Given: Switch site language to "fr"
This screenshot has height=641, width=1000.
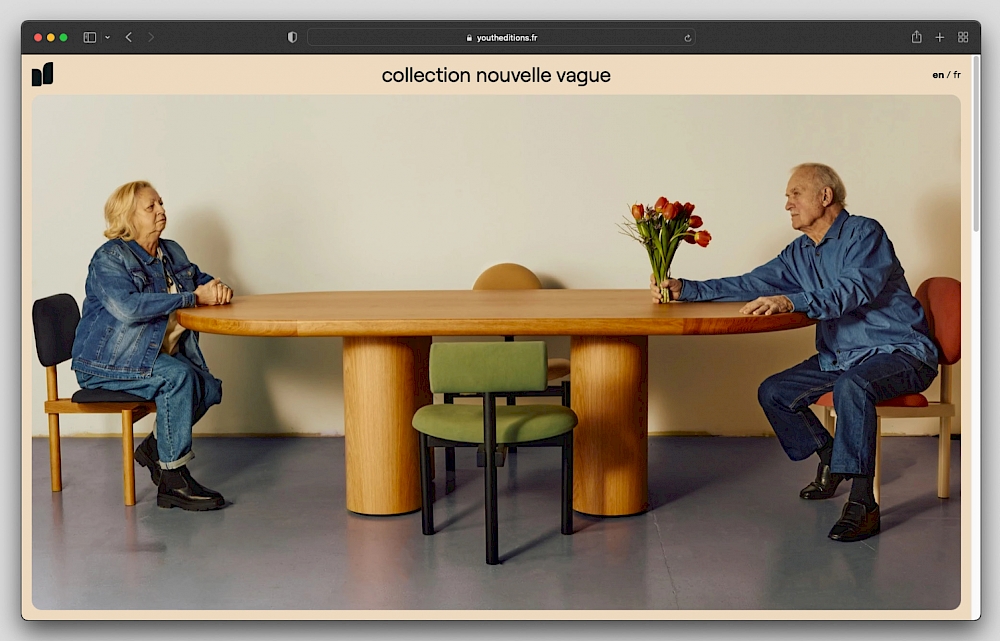Looking at the screenshot, I should (957, 75).
